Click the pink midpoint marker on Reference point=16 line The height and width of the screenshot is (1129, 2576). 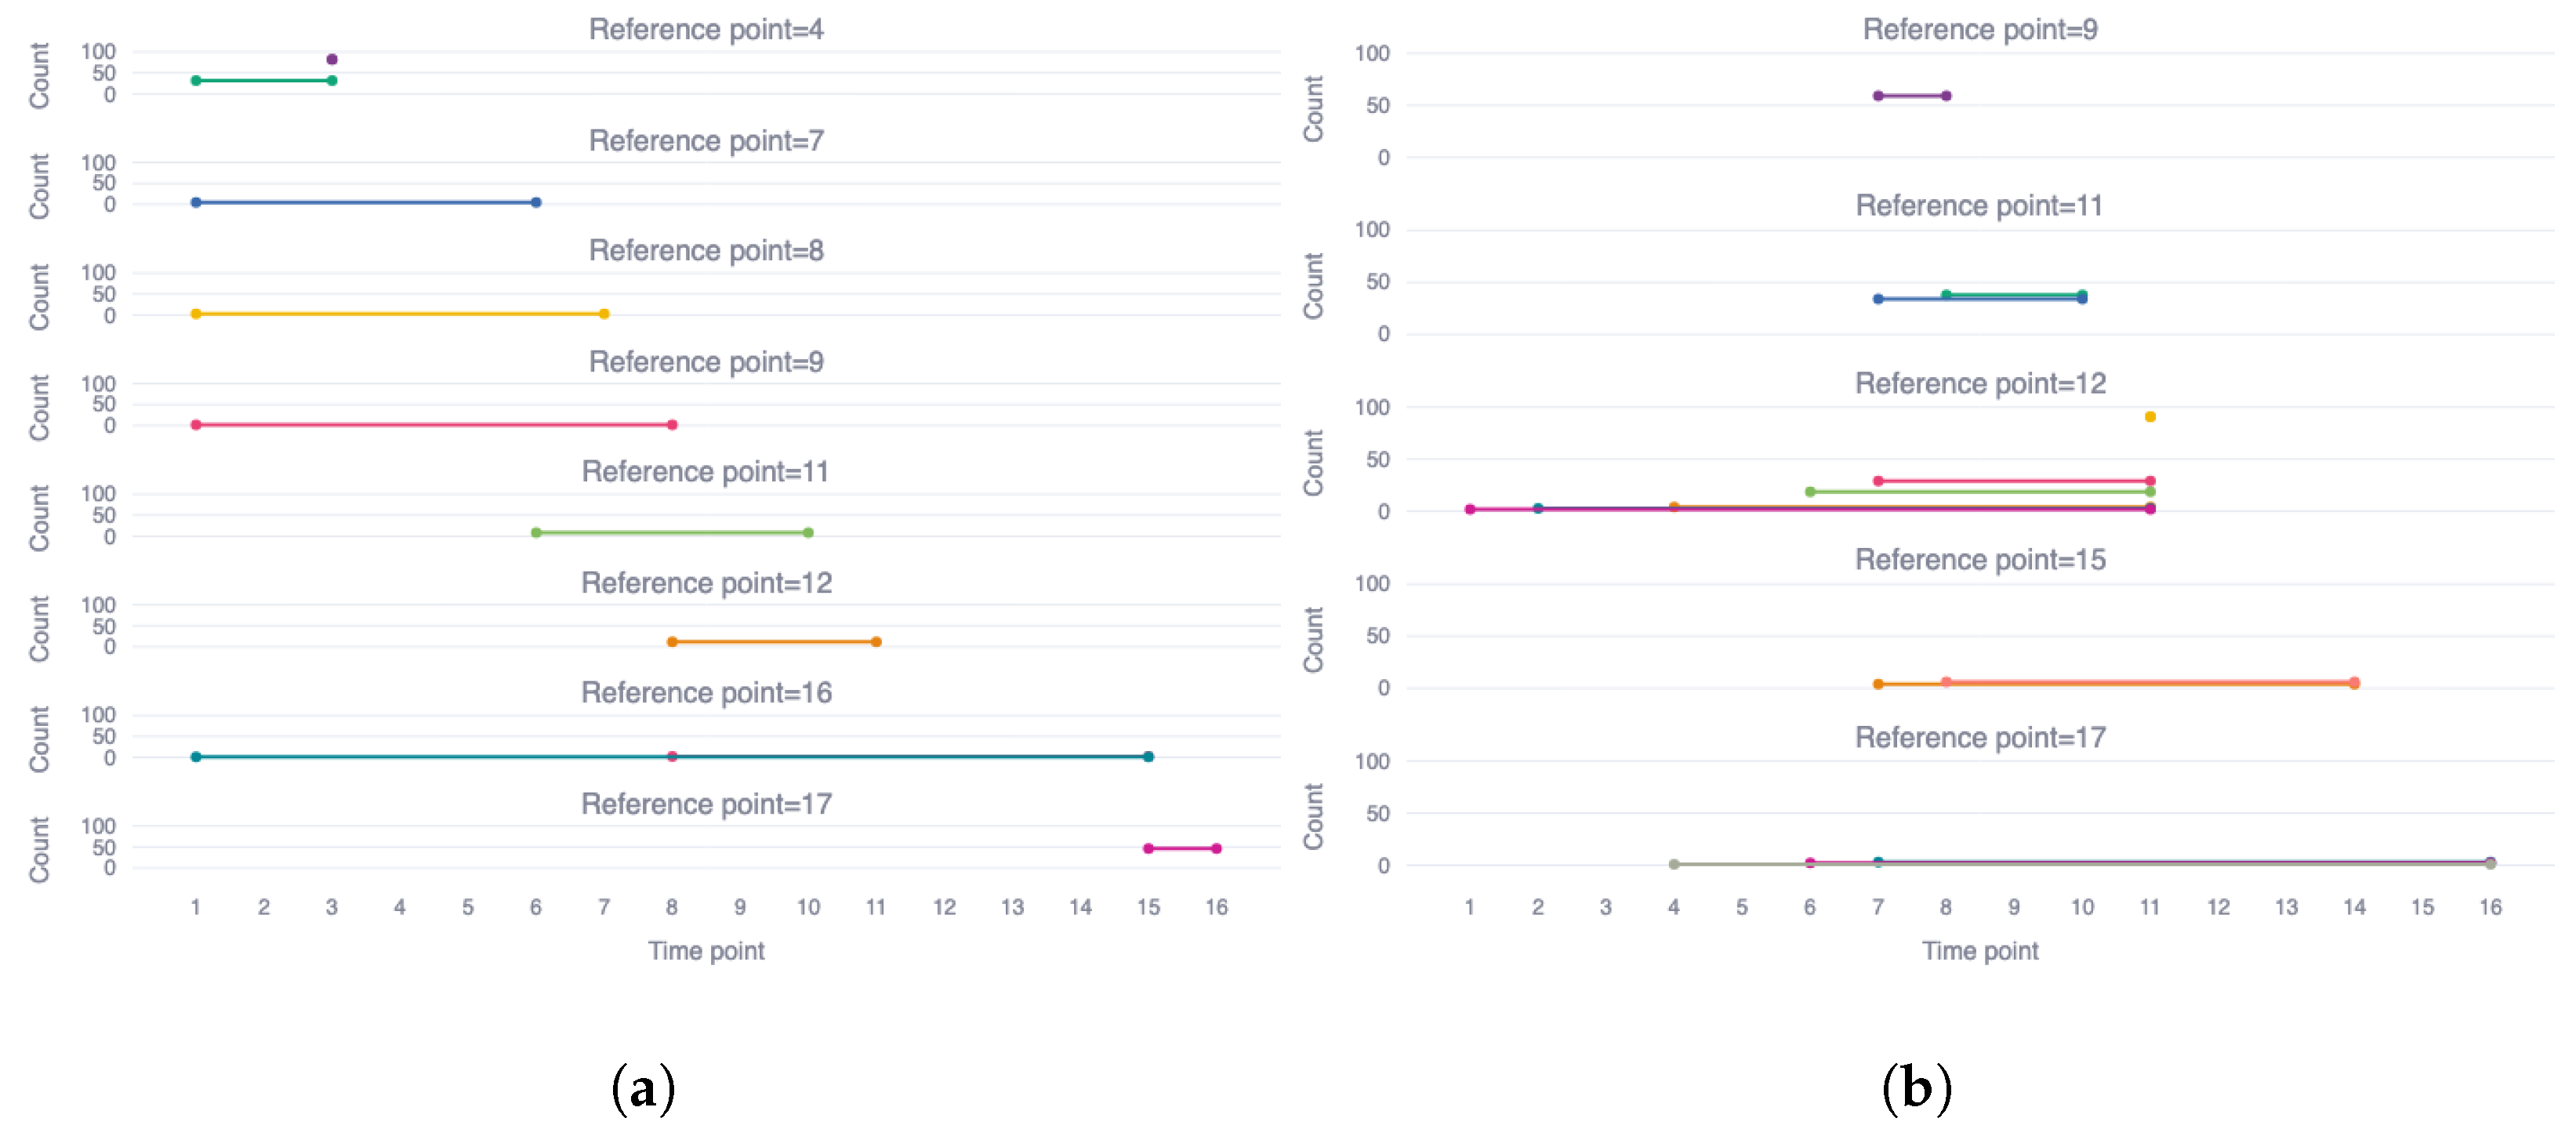672,757
